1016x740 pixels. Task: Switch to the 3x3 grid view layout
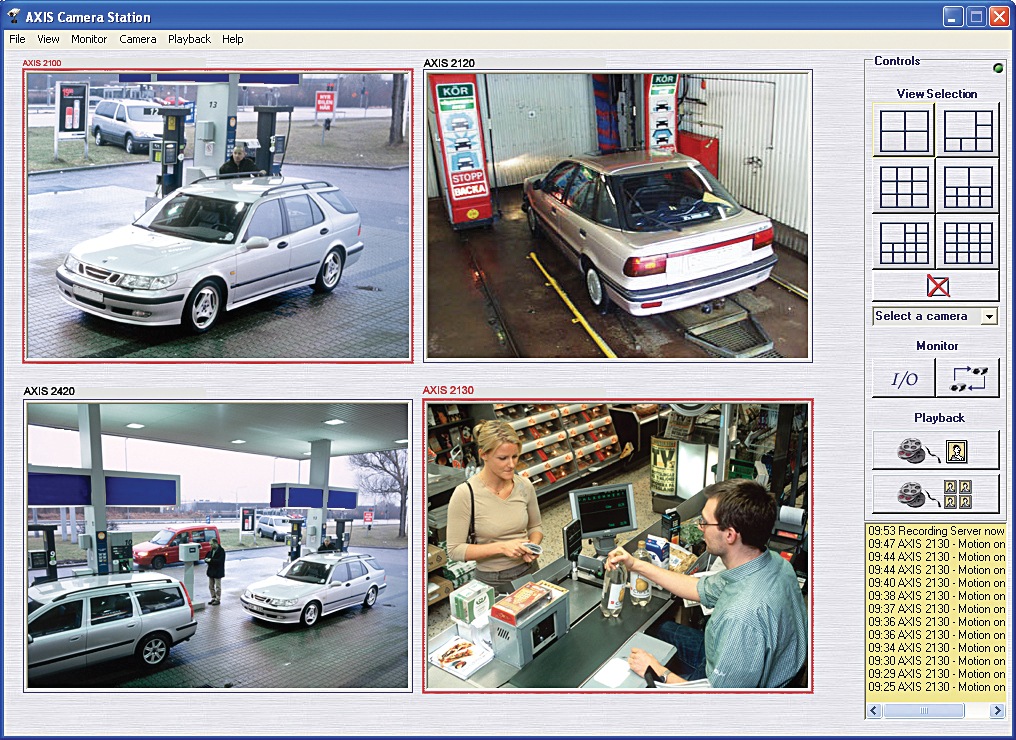904,186
